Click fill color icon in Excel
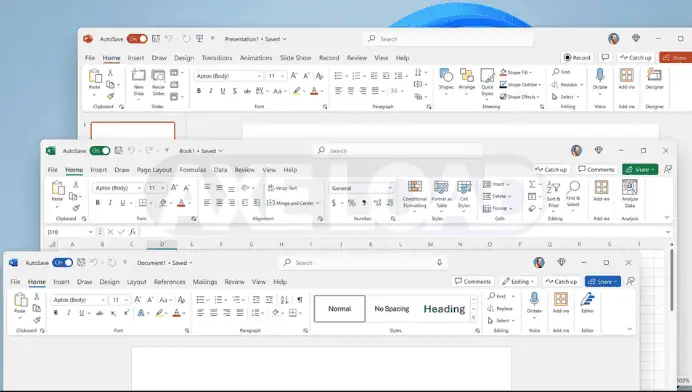The image size is (692, 392). click(163, 203)
